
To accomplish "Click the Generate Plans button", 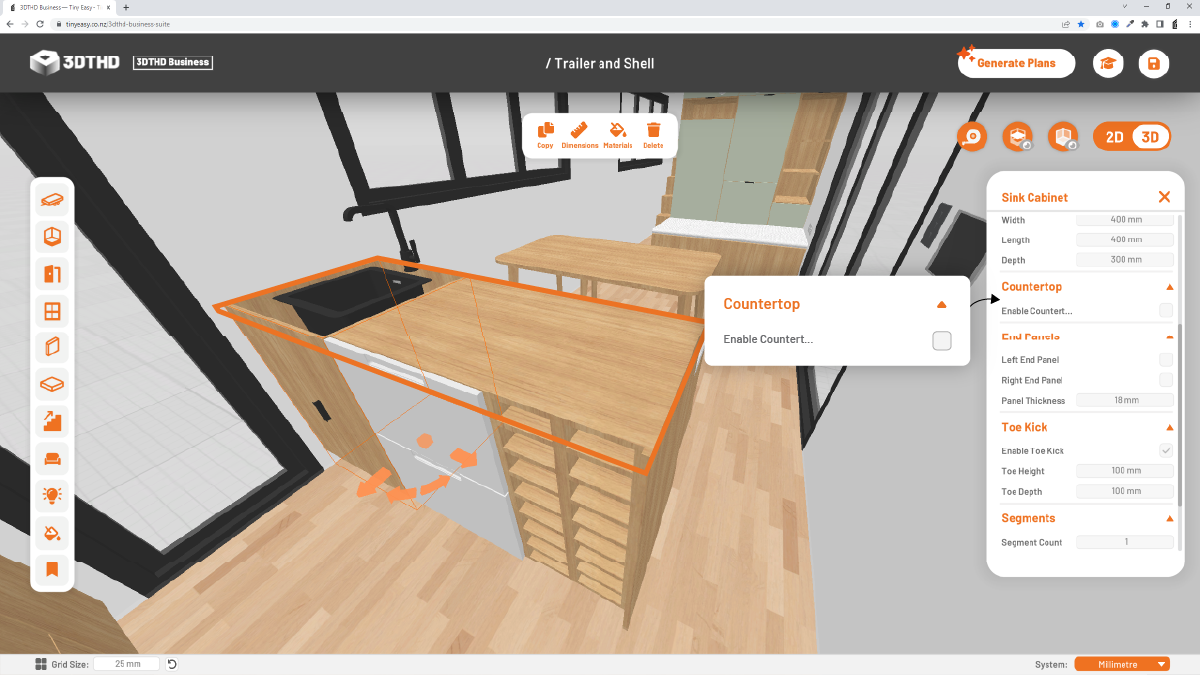I will pyautogui.click(x=1016, y=63).
